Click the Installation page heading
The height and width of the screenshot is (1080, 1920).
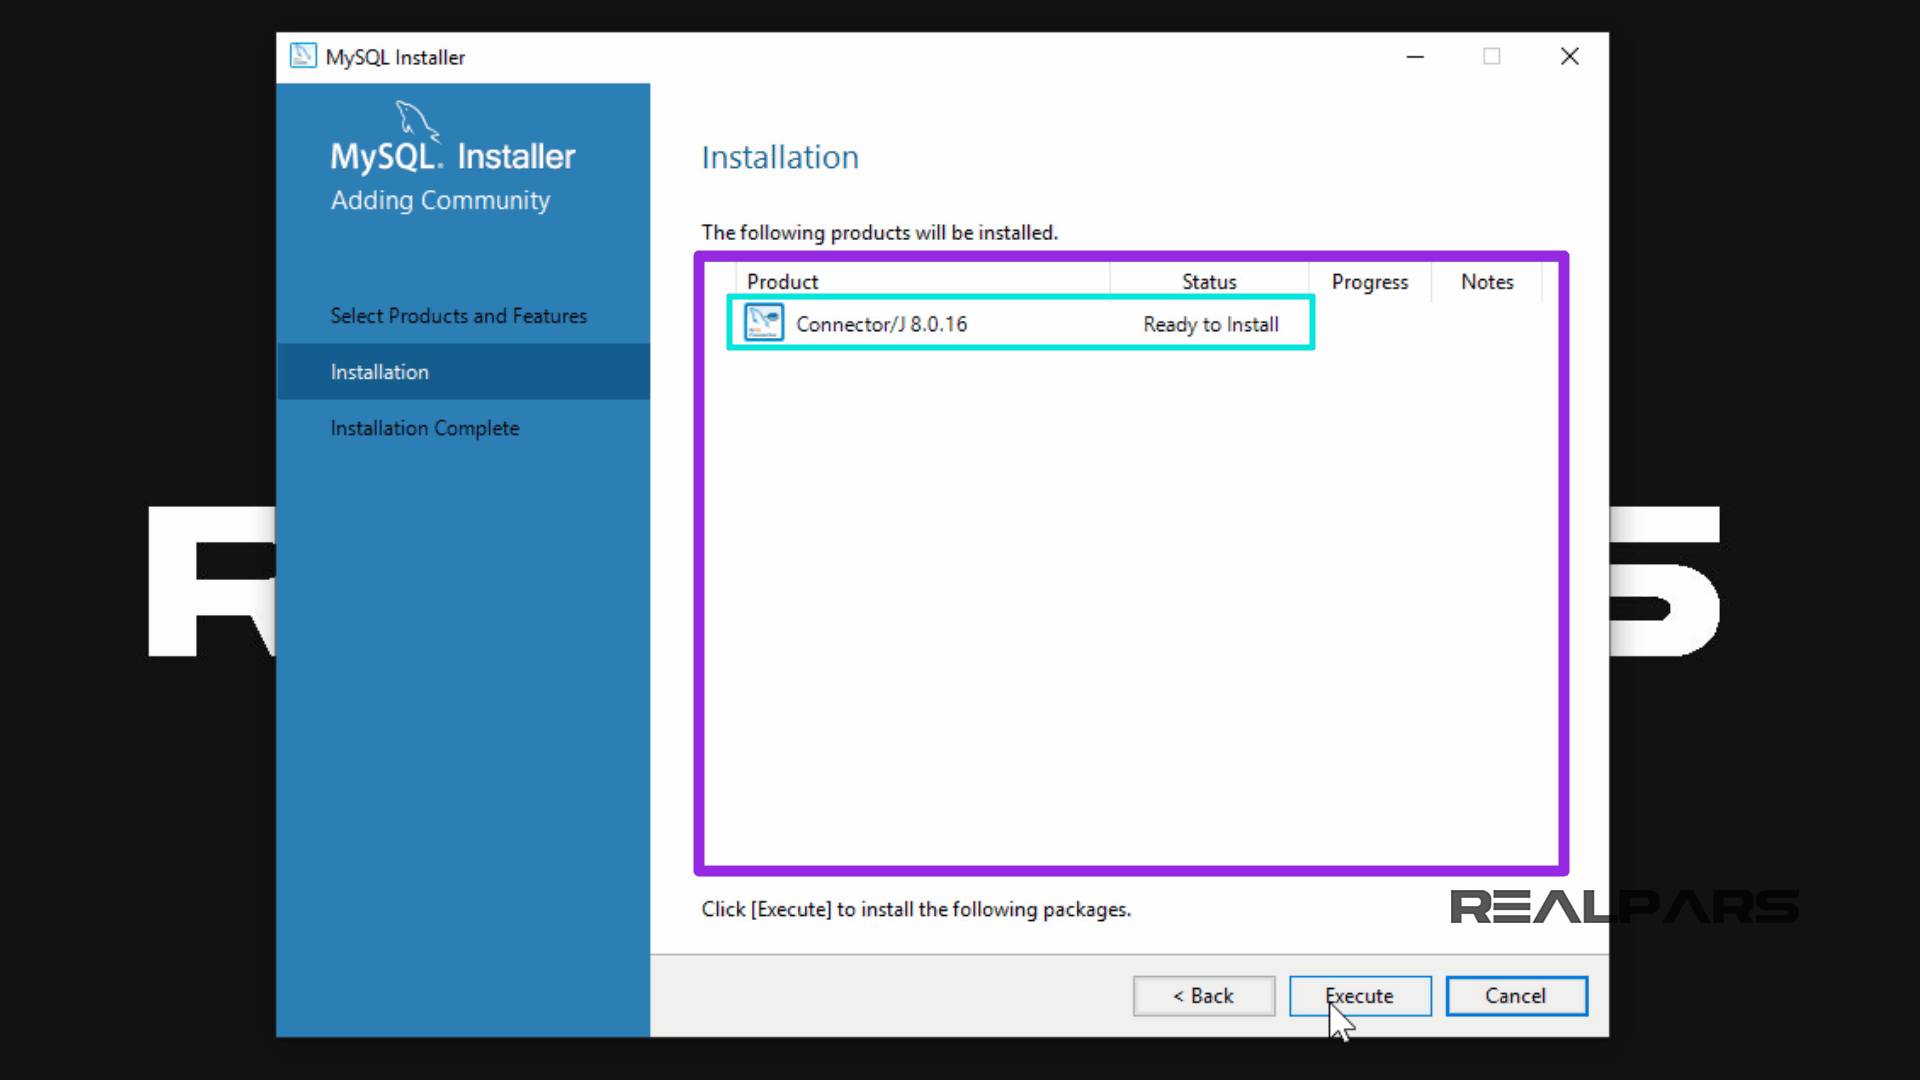point(779,157)
